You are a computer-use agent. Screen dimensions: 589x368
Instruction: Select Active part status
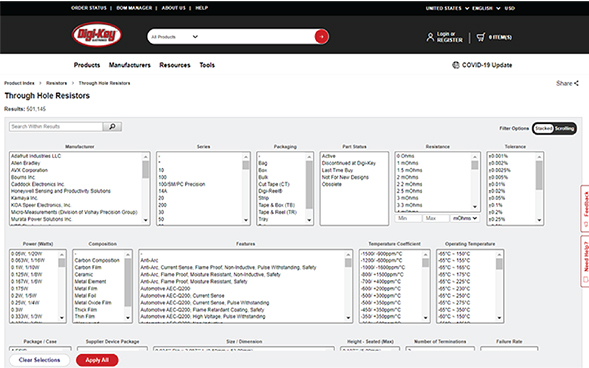[329, 156]
